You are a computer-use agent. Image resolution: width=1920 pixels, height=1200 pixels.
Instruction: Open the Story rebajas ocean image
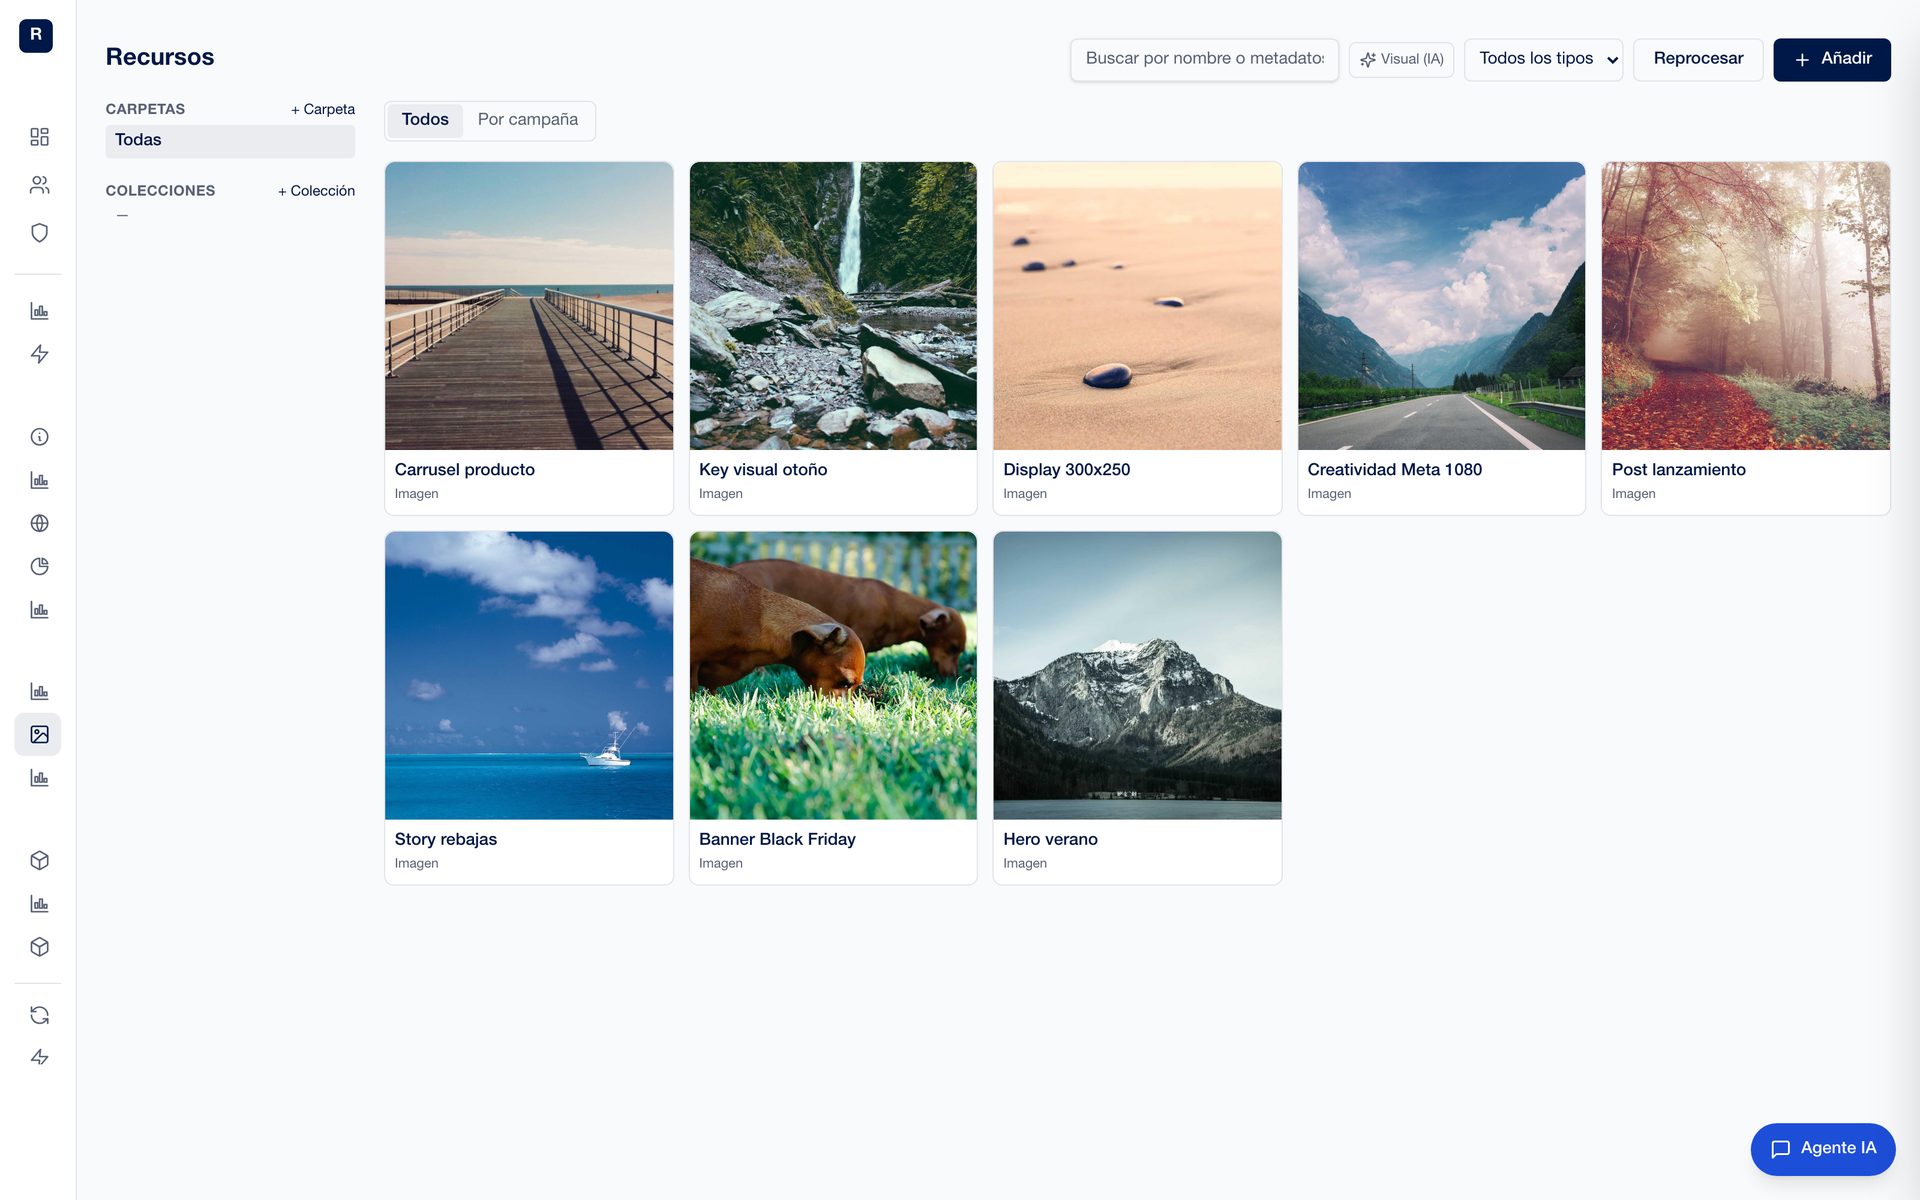coord(529,675)
